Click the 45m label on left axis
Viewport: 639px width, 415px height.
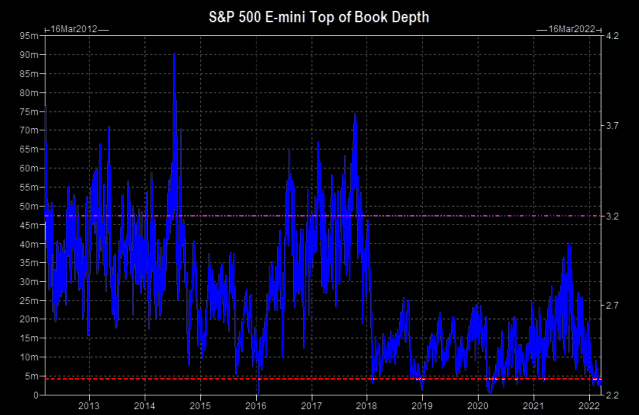coord(29,225)
